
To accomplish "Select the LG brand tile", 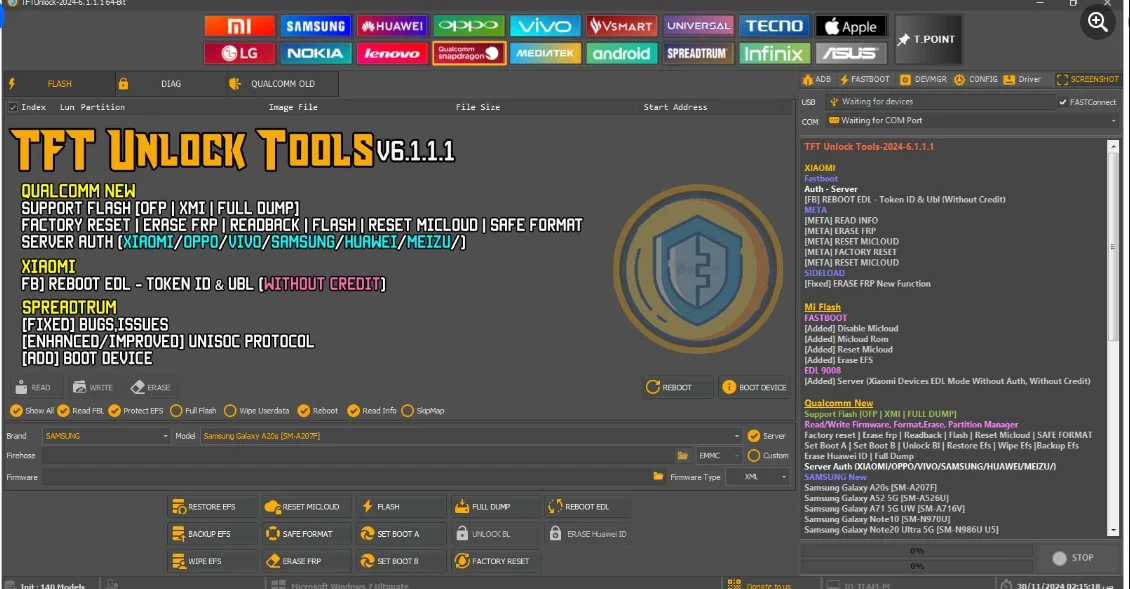I will coord(239,53).
